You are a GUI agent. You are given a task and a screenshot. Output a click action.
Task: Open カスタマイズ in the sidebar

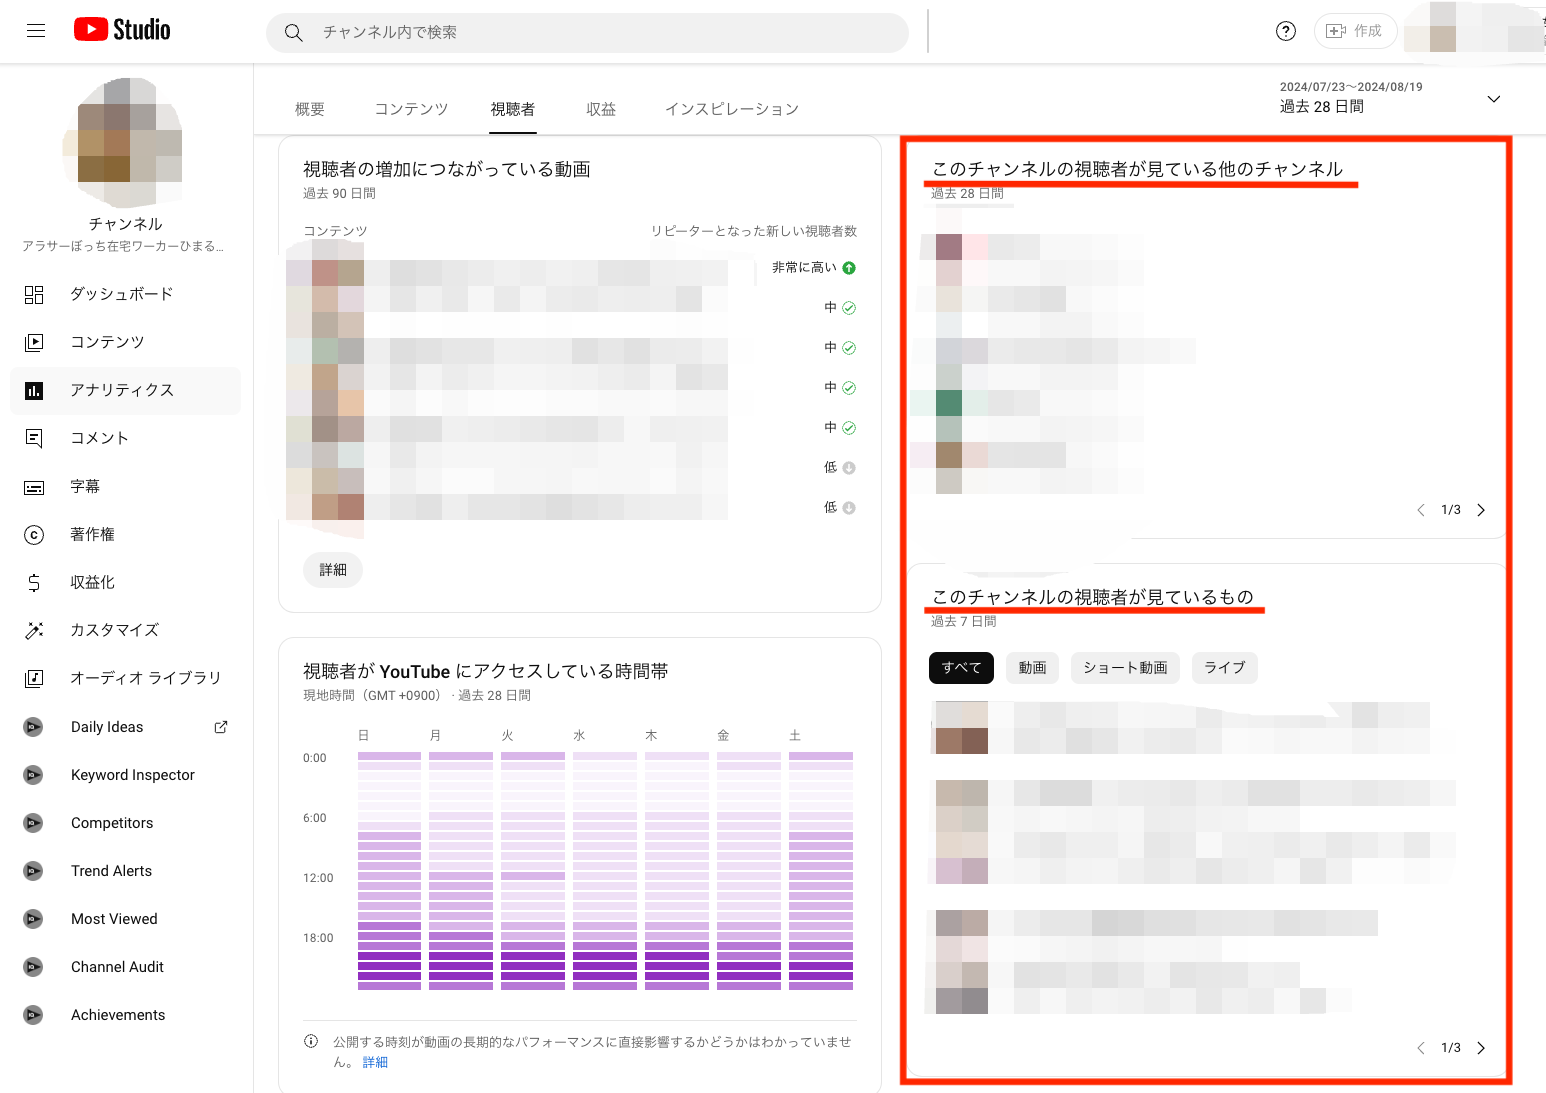click(125, 630)
